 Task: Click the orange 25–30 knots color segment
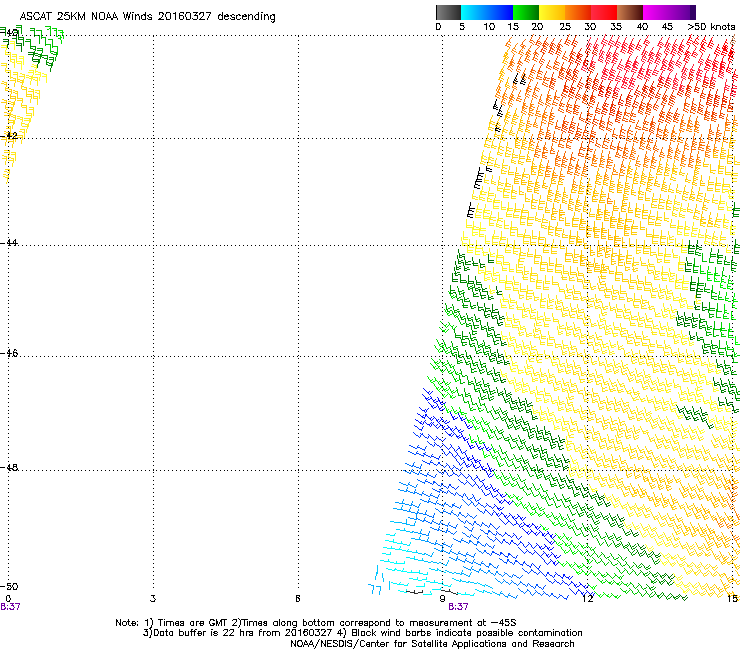coord(578,12)
